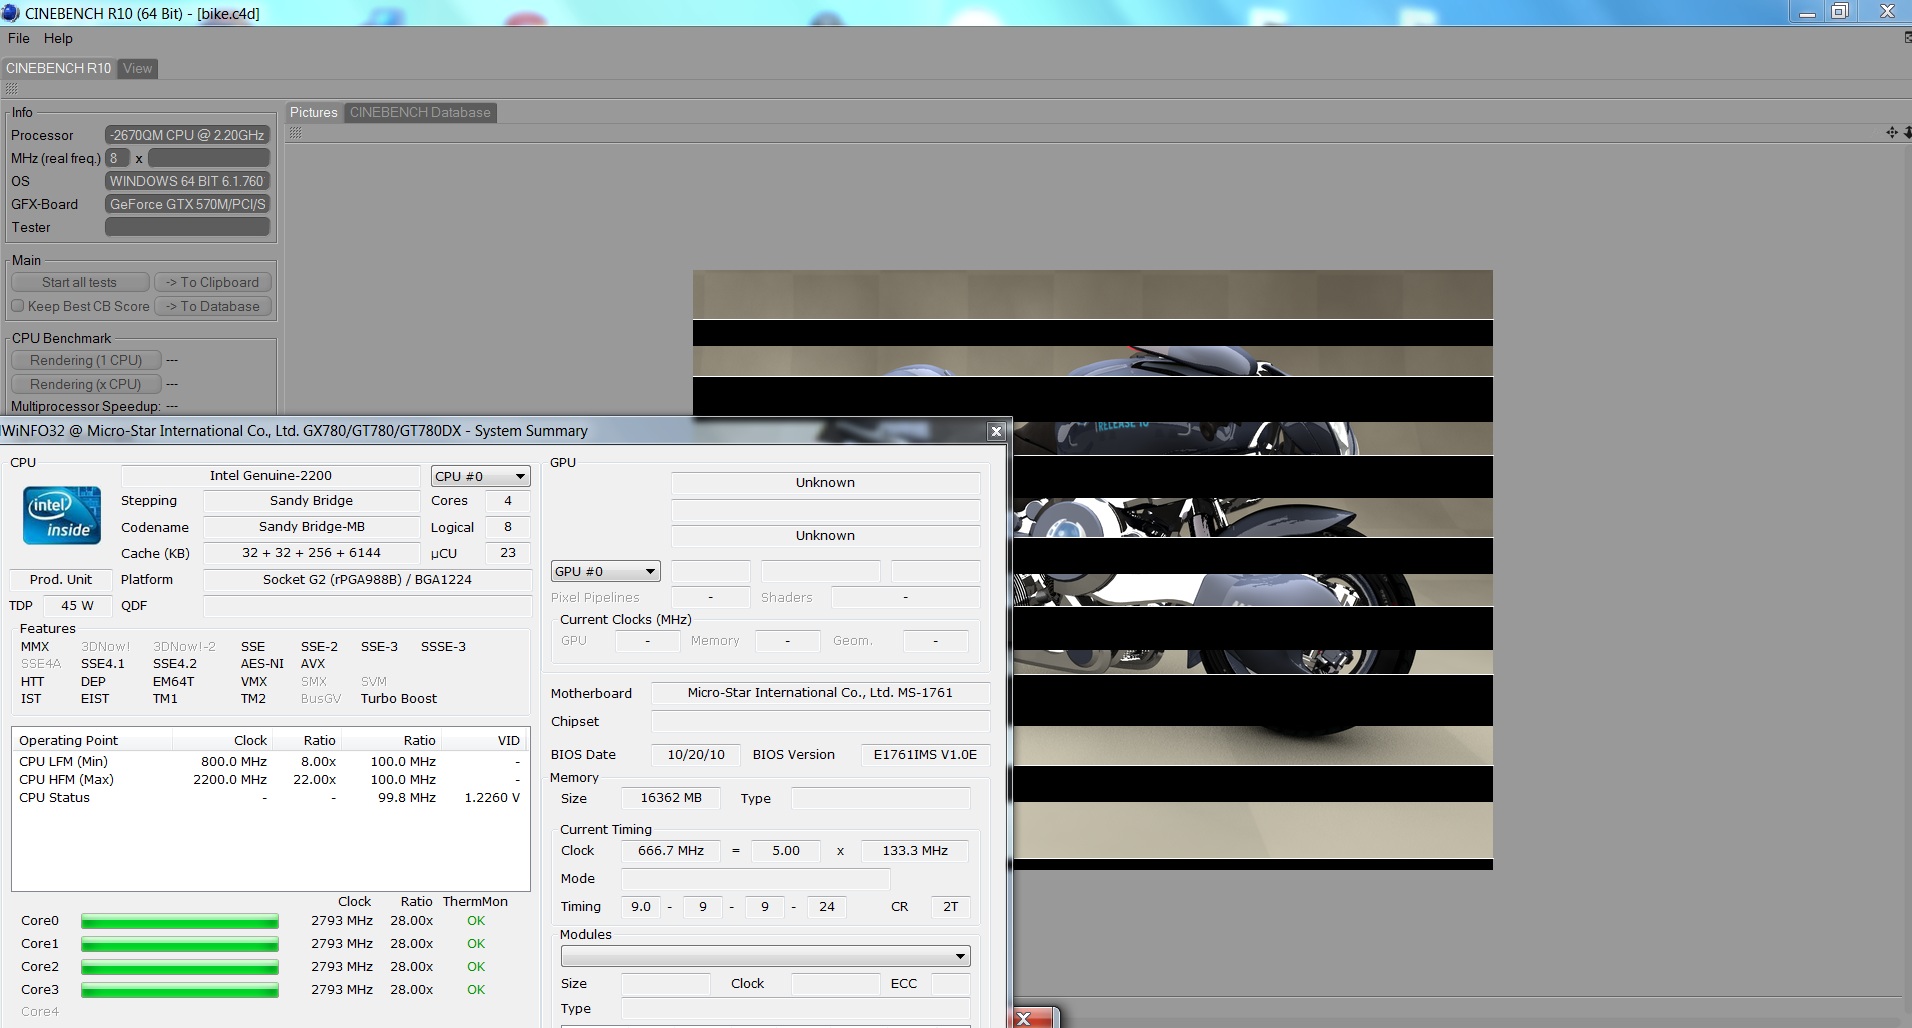The width and height of the screenshot is (1912, 1028).
Task: Click the Core1 usage bar
Action: pyautogui.click(x=180, y=944)
